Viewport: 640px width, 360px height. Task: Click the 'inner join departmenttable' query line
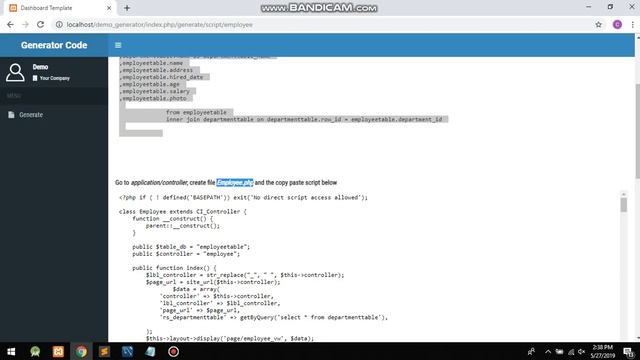click(304, 119)
